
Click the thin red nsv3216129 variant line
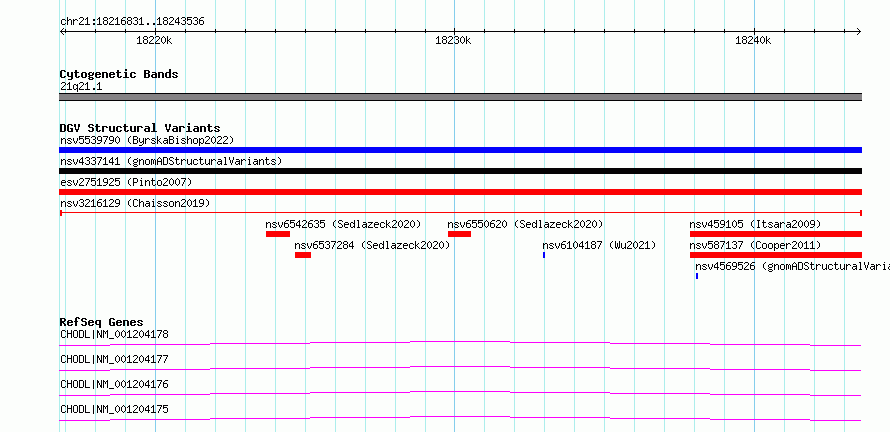[460, 213]
